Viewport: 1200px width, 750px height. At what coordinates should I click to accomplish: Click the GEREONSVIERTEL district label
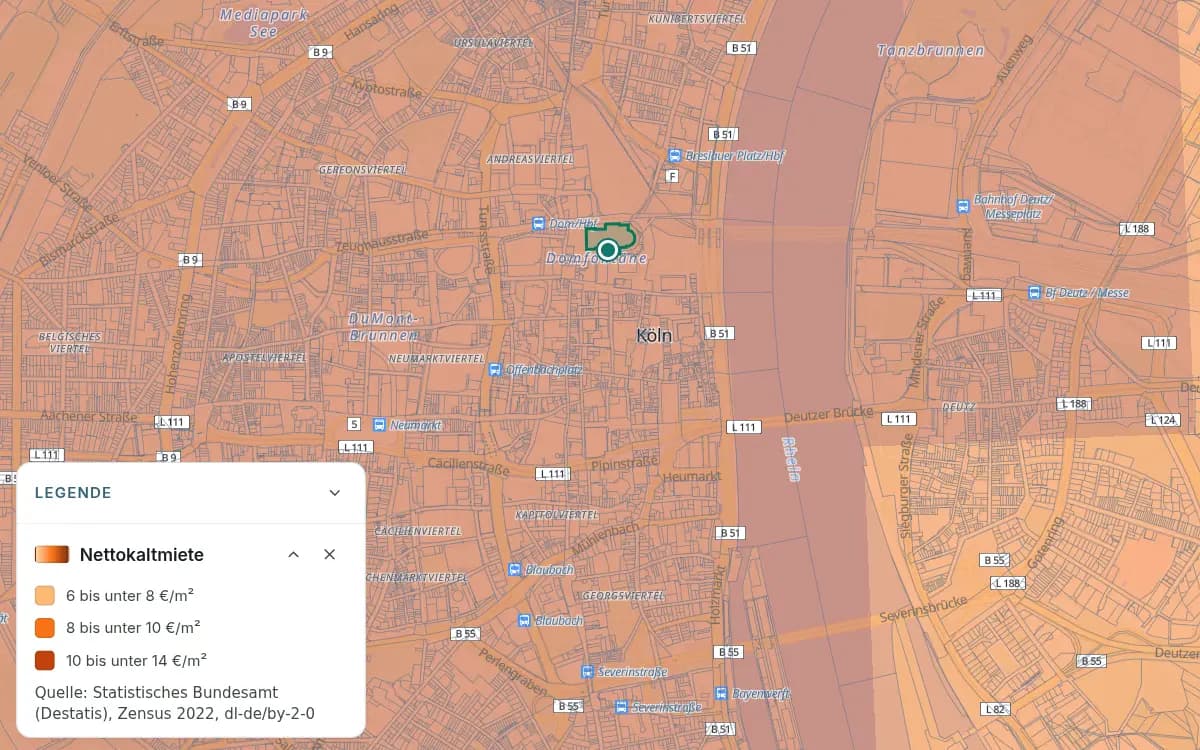pos(362,170)
